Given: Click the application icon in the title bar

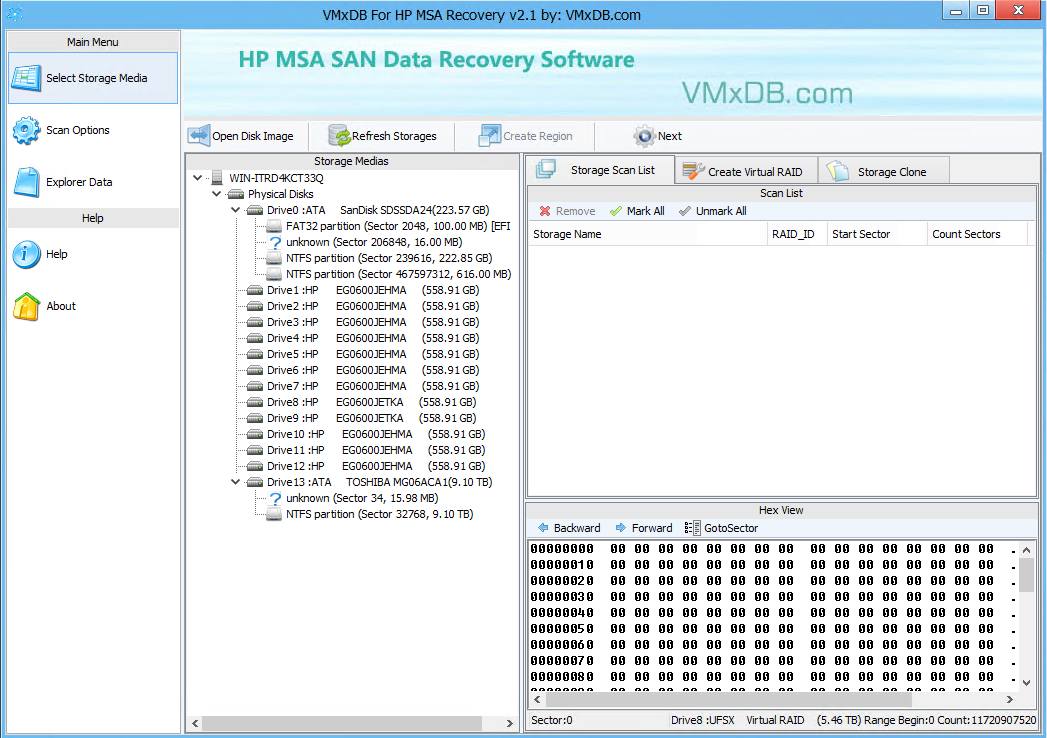Looking at the screenshot, I should [x=15, y=13].
